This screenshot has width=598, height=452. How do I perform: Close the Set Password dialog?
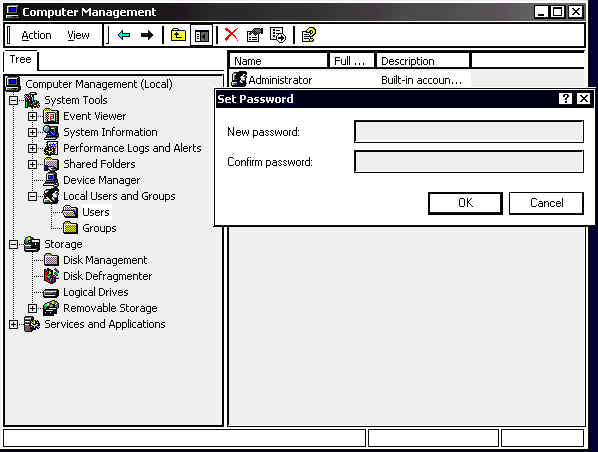(584, 99)
